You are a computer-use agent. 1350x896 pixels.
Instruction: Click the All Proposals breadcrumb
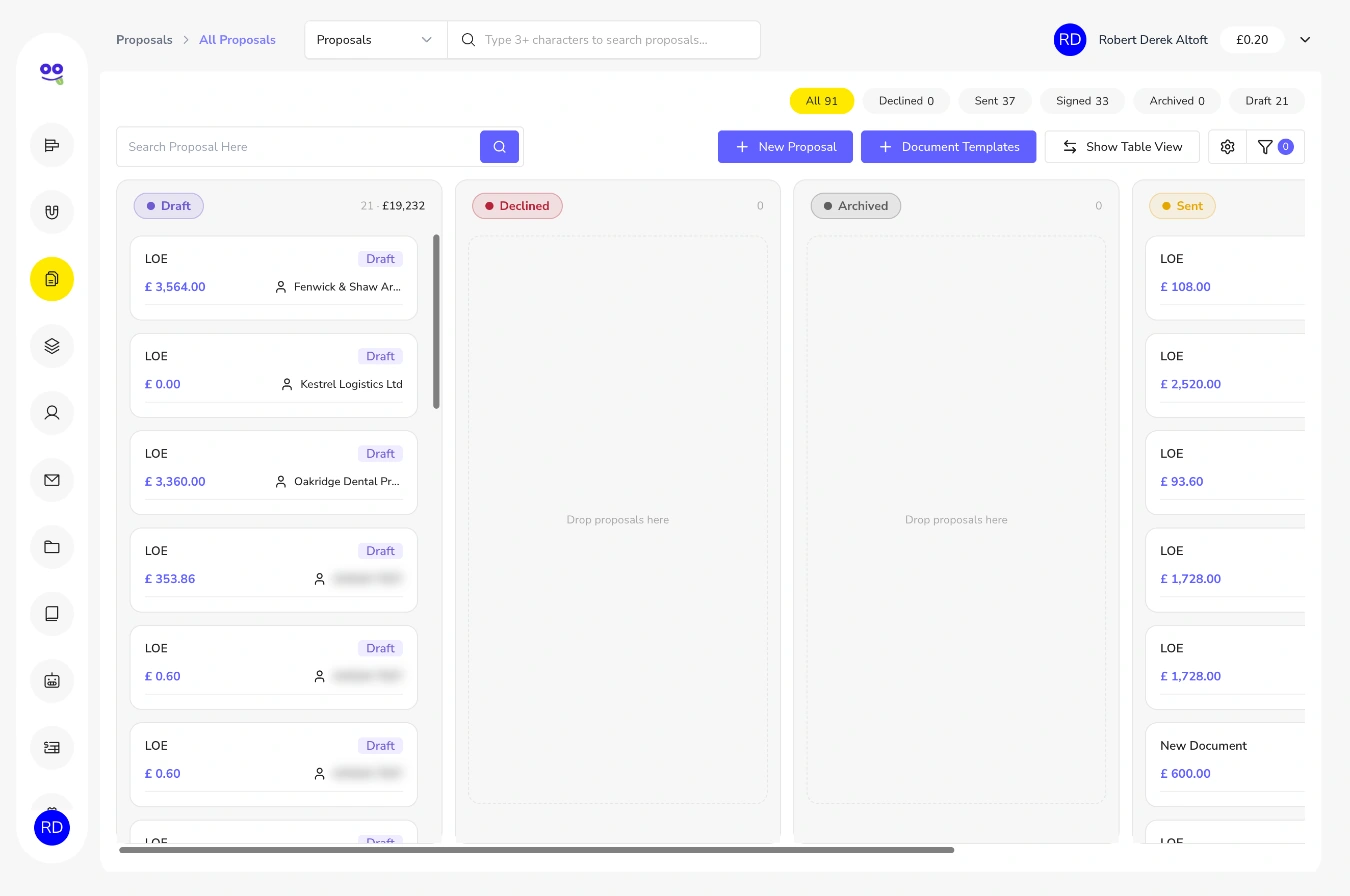click(x=237, y=40)
